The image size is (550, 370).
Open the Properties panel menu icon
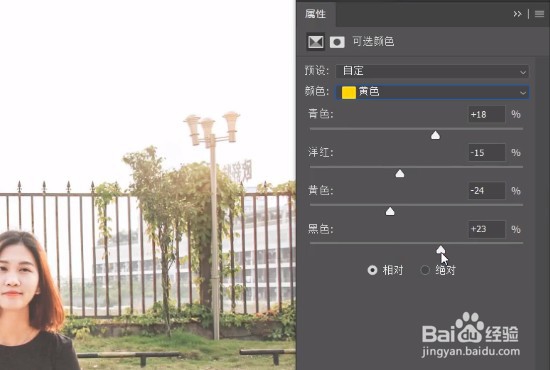(x=539, y=14)
